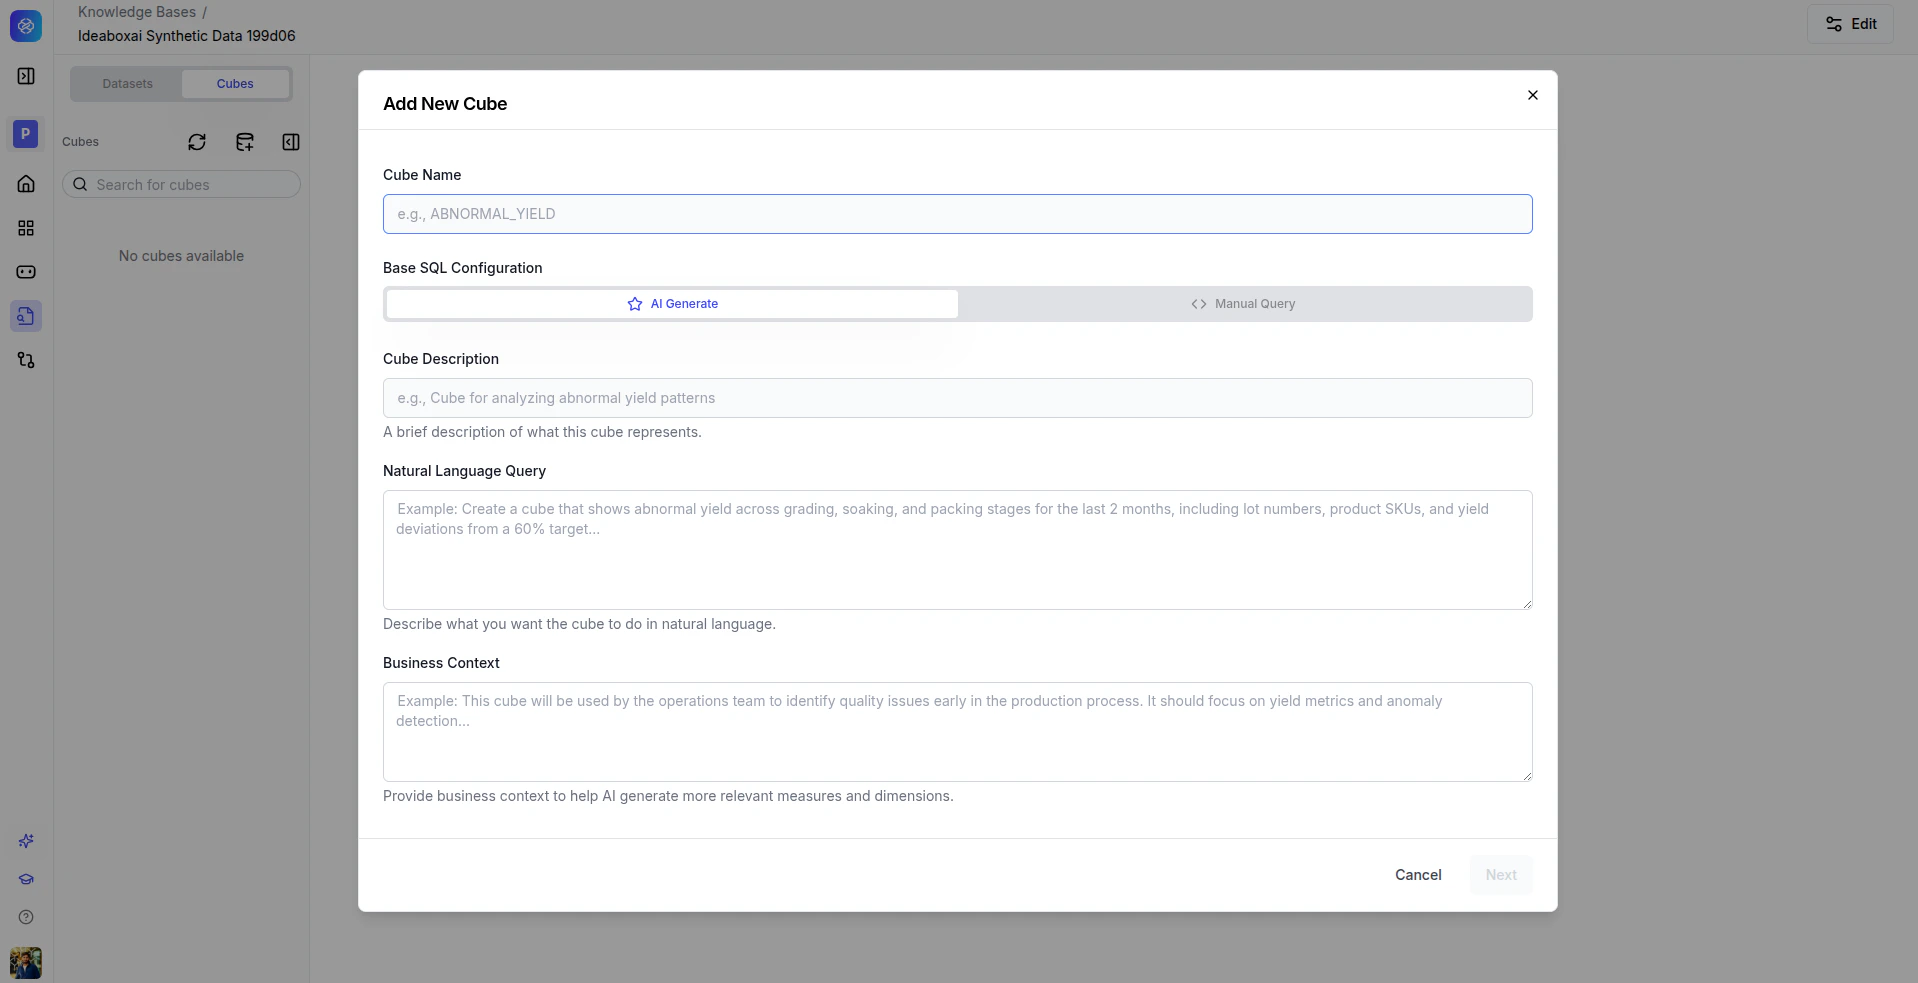The height and width of the screenshot is (983, 1918).
Task: Open the purple P workspace icon
Action: pyautogui.click(x=26, y=133)
